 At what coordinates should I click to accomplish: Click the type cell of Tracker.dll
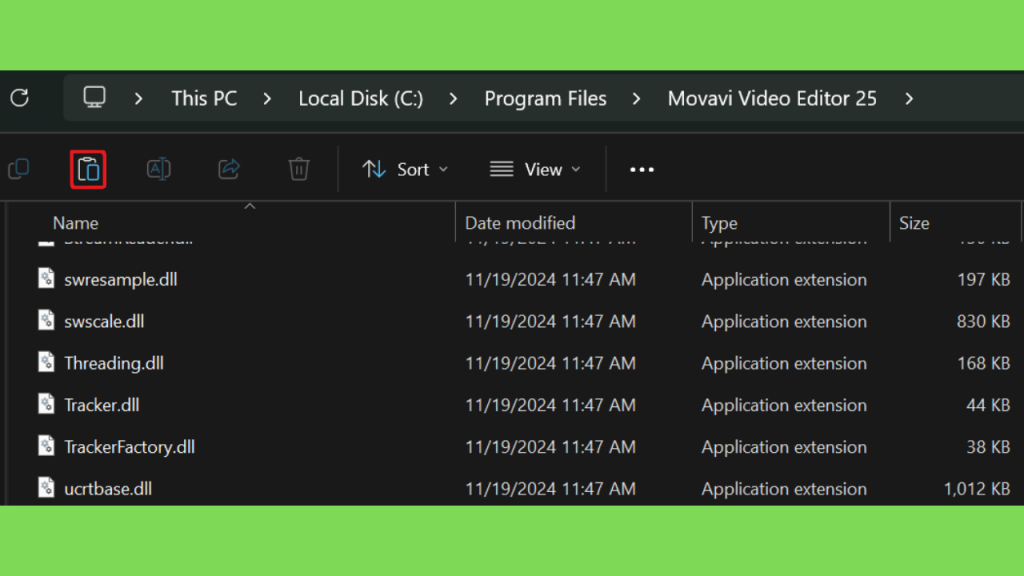point(784,405)
